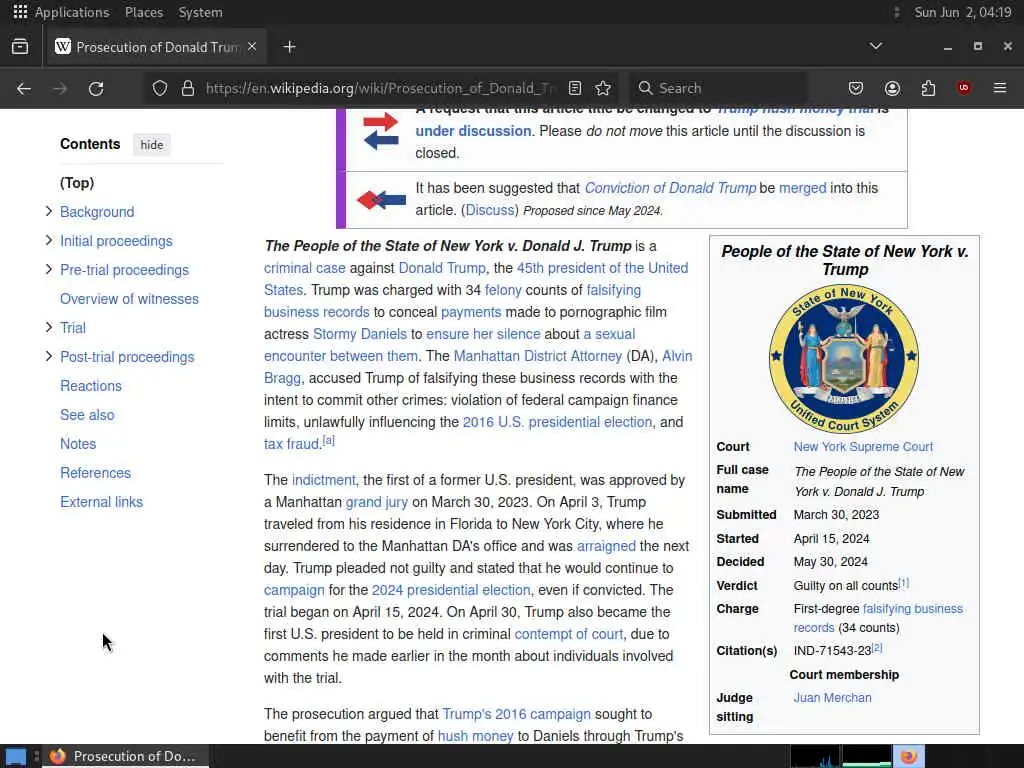The height and width of the screenshot is (768, 1024).
Task: Go to See also section
Action: coord(87,415)
